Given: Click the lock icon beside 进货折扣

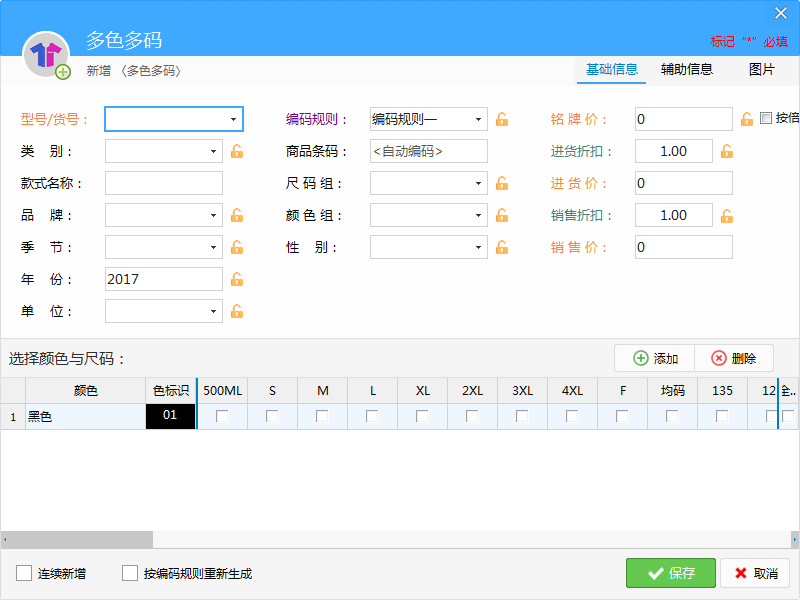Looking at the screenshot, I should click(727, 152).
